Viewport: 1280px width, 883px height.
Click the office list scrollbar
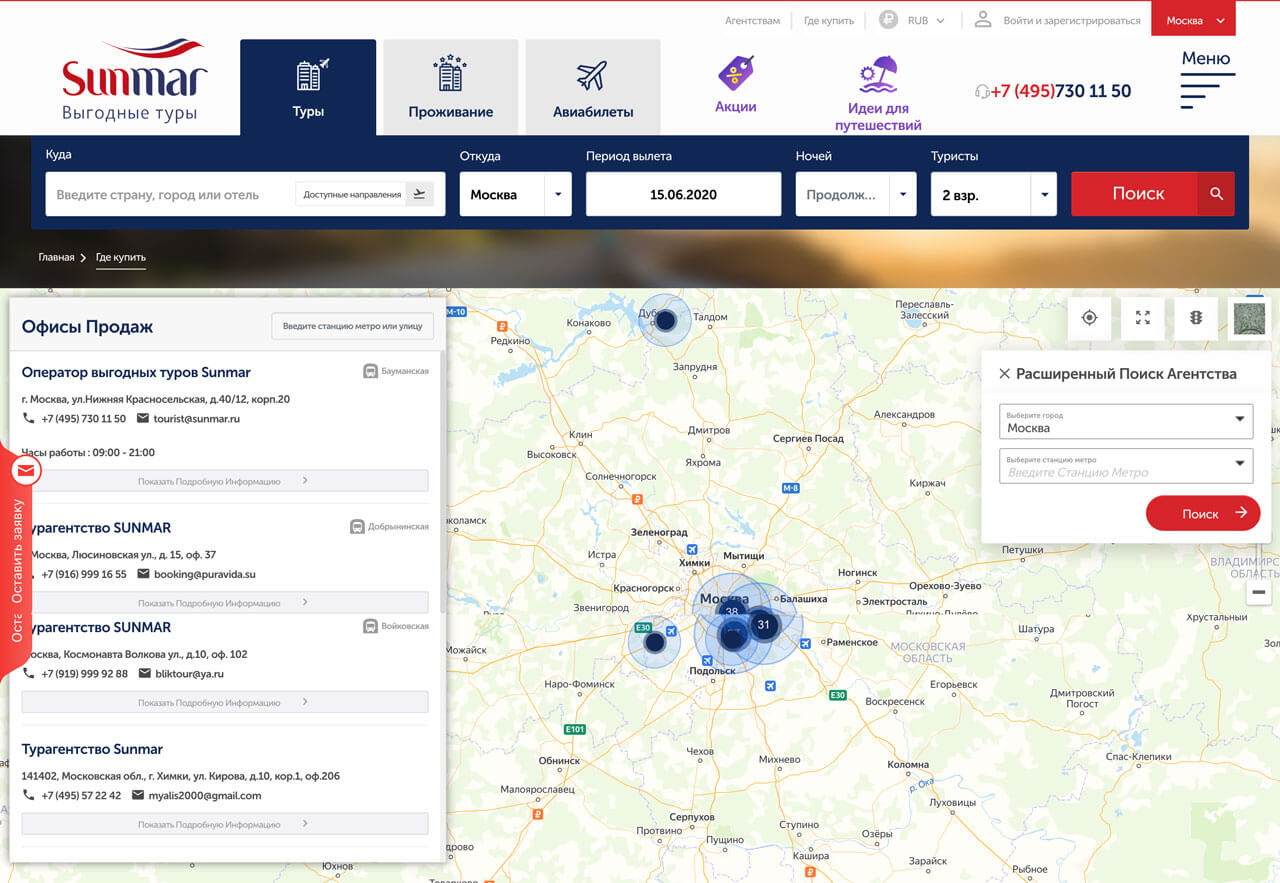click(442, 480)
